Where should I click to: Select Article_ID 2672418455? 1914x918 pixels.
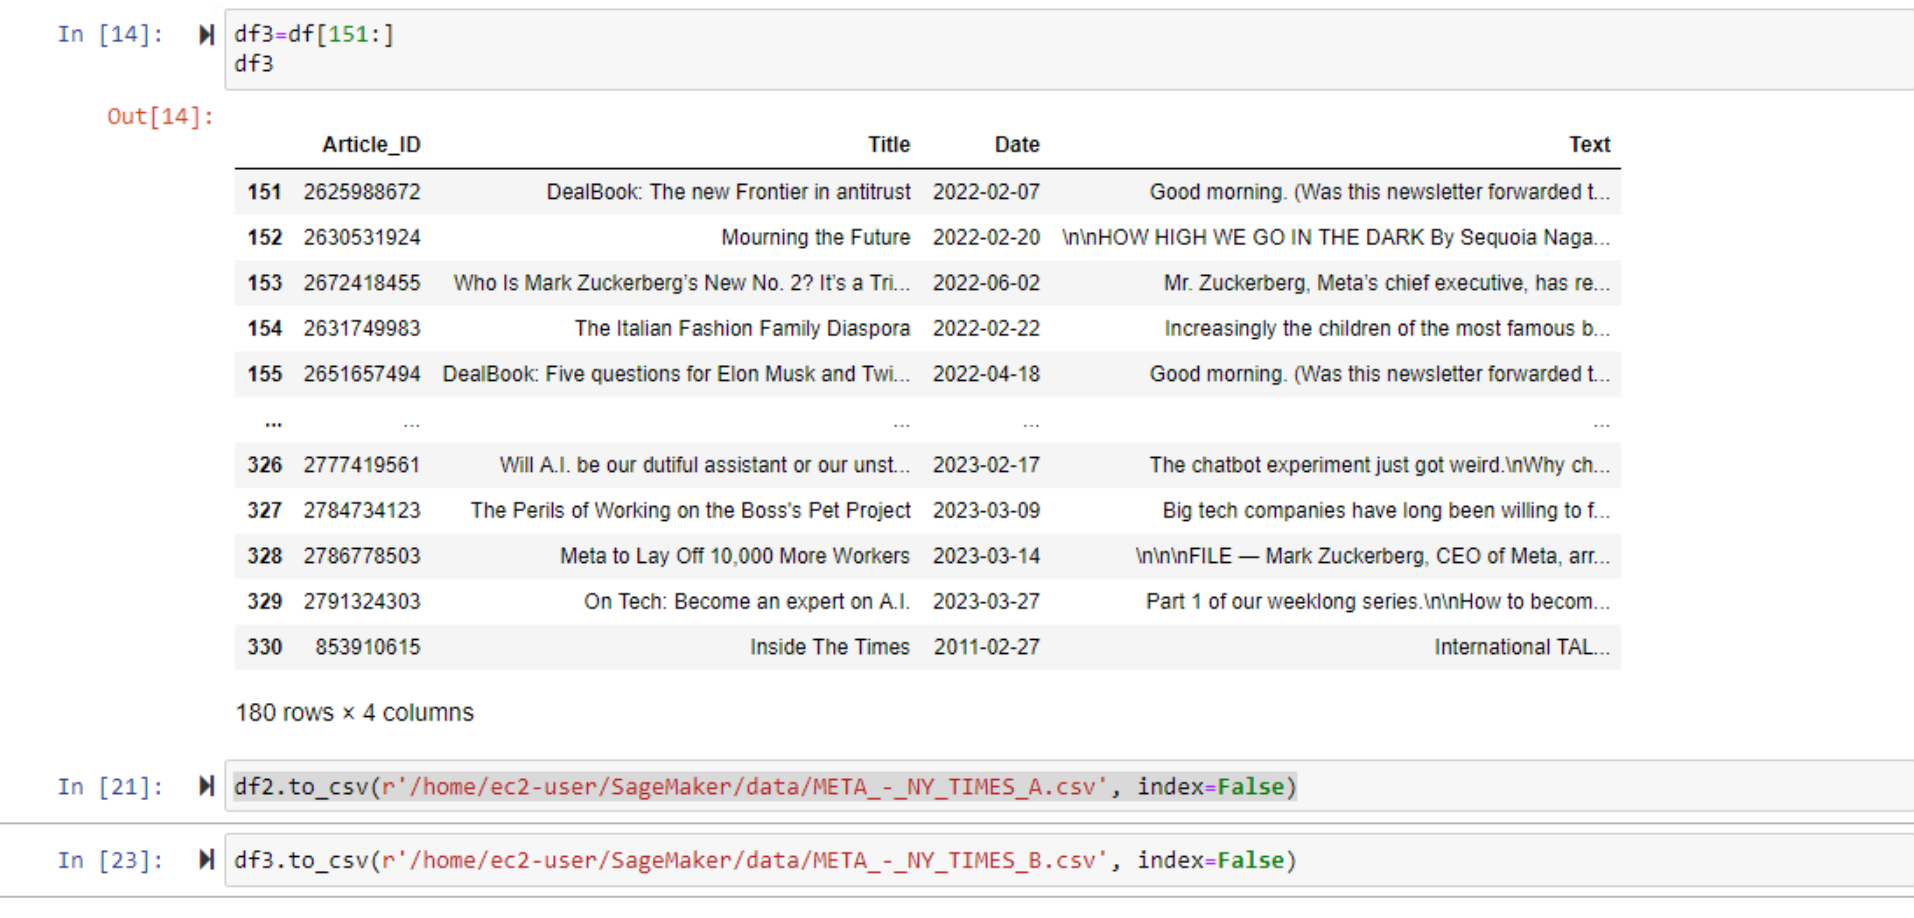[362, 283]
